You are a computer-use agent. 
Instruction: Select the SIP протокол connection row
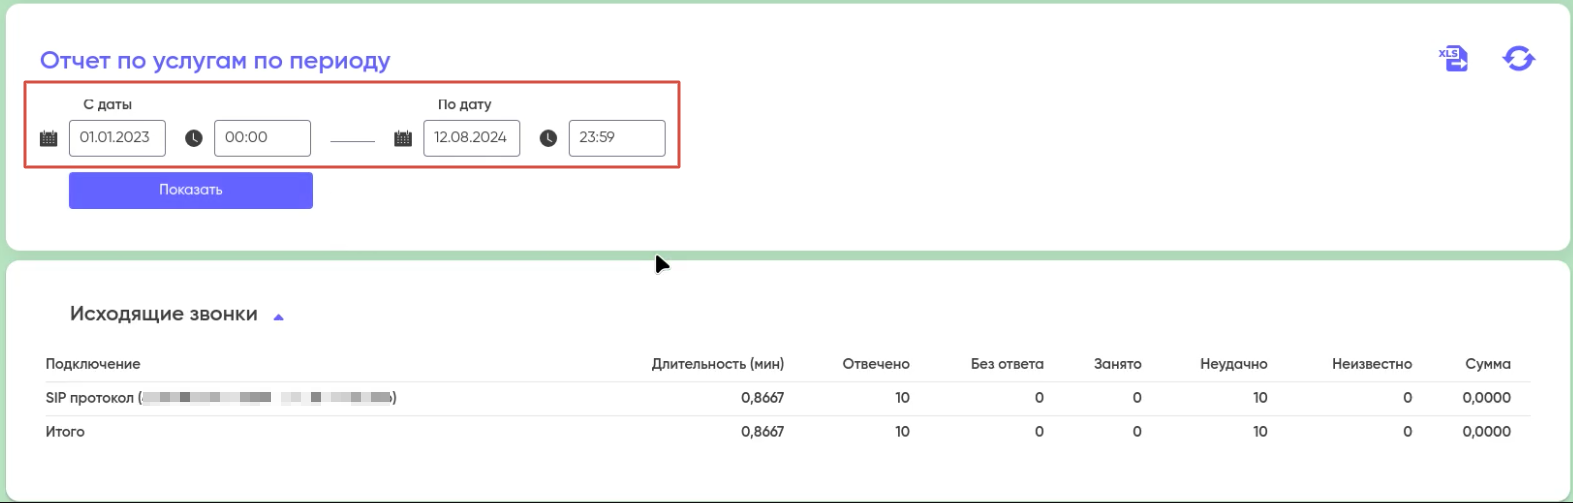tap(90, 398)
